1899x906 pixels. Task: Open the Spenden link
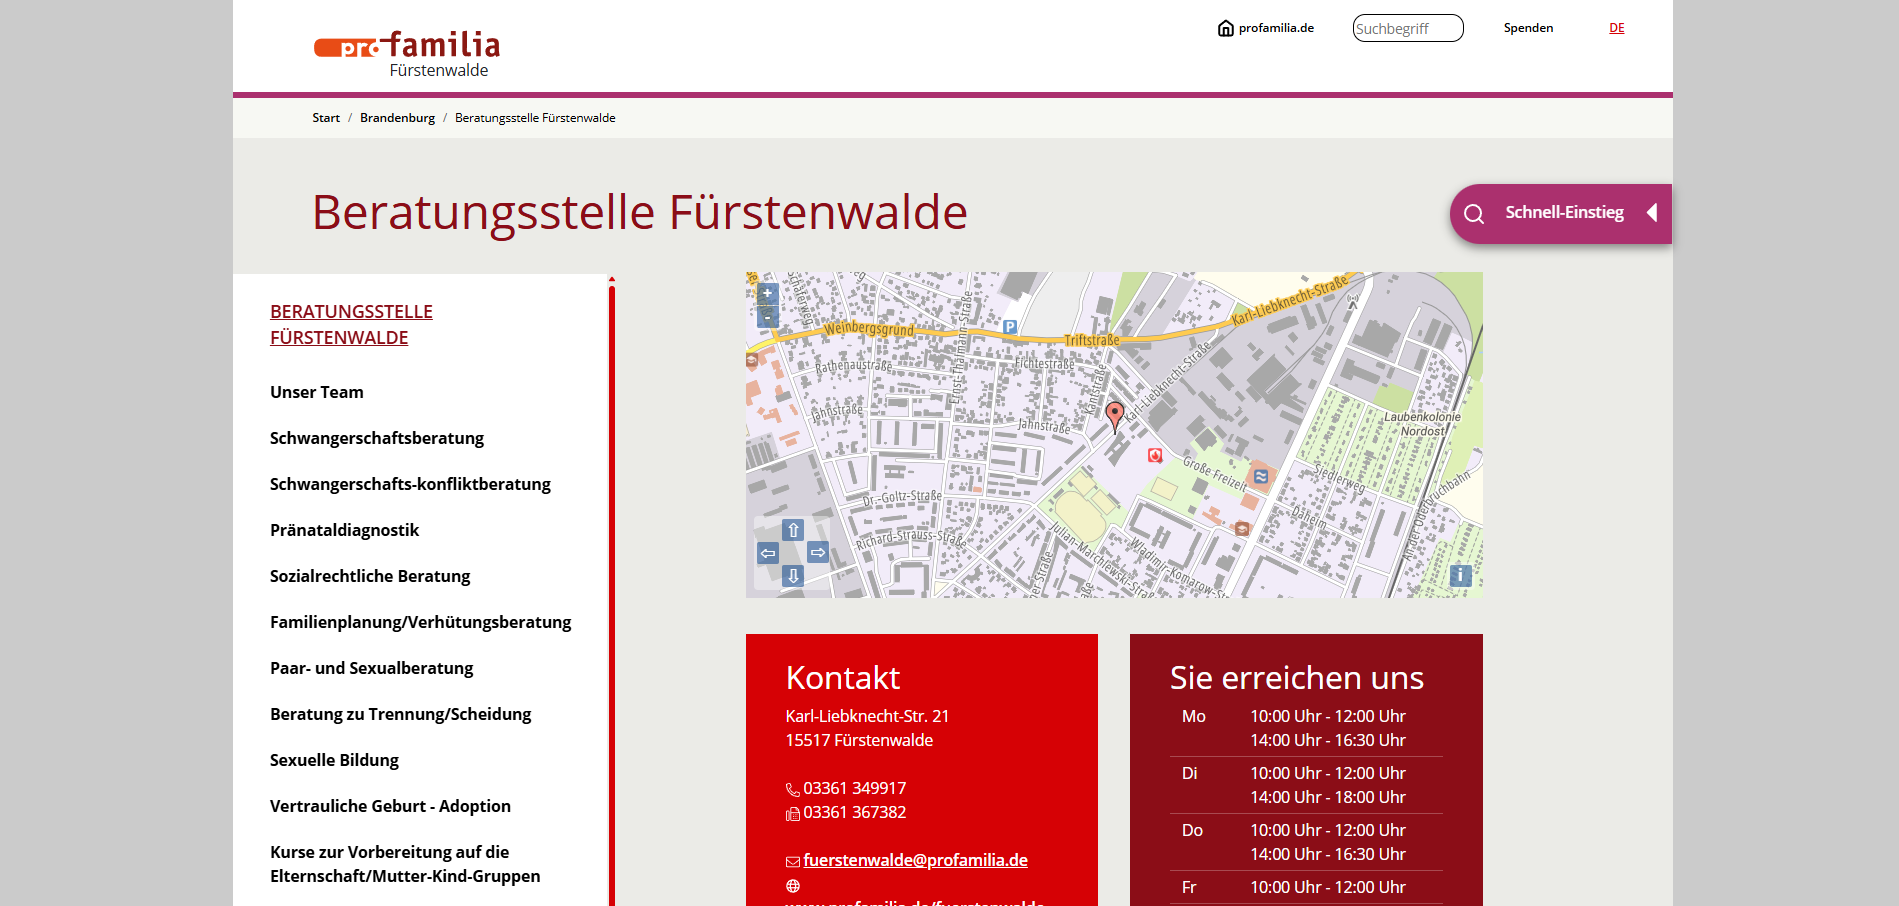click(x=1528, y=28)
